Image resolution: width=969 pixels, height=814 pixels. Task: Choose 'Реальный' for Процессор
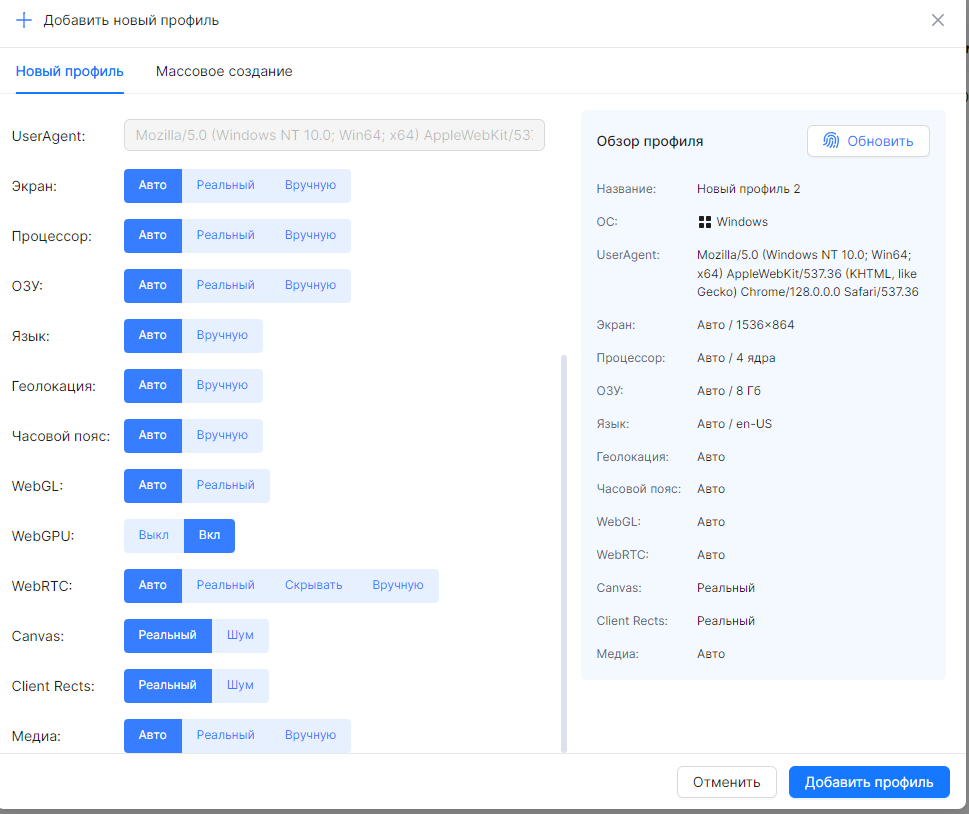[225, 235]
